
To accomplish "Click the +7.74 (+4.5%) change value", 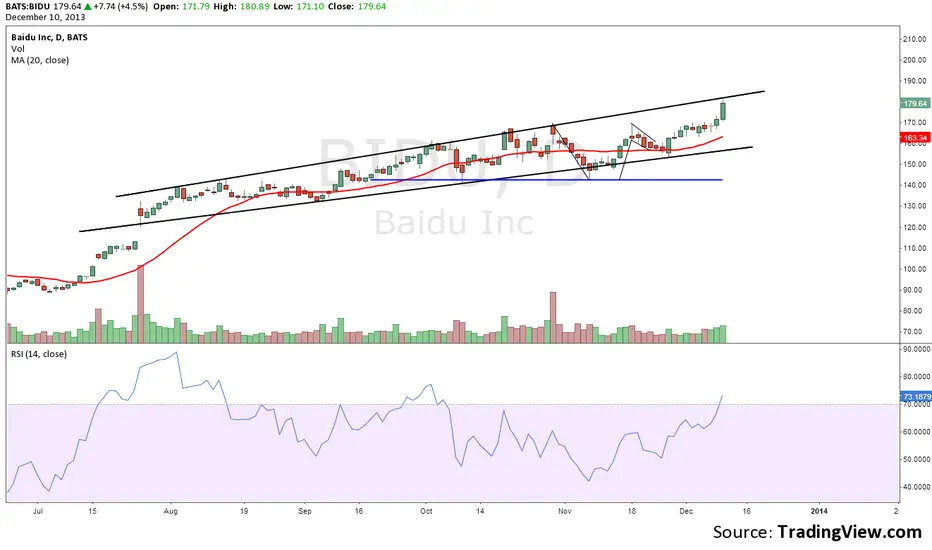I will [x=120, y=7].
